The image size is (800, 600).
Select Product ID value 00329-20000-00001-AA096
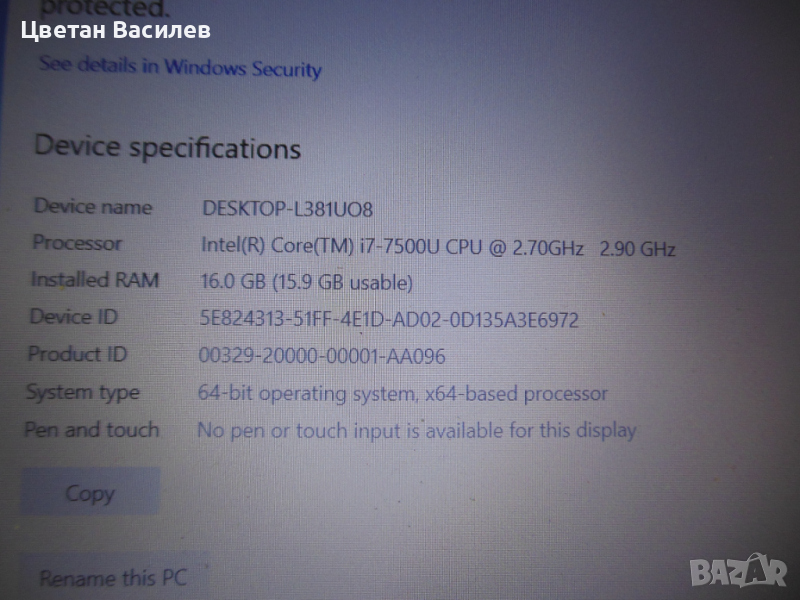[322, 355]
